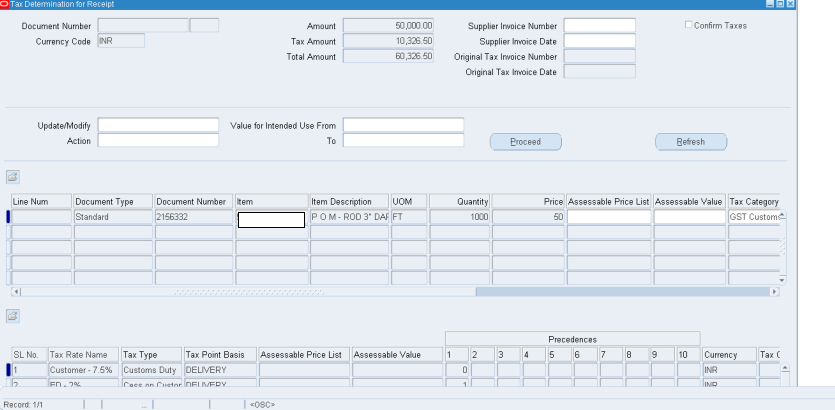835x410 pixels.
Task: Click the Tax Rate Name column header
Action: click(x=83, y=355)
